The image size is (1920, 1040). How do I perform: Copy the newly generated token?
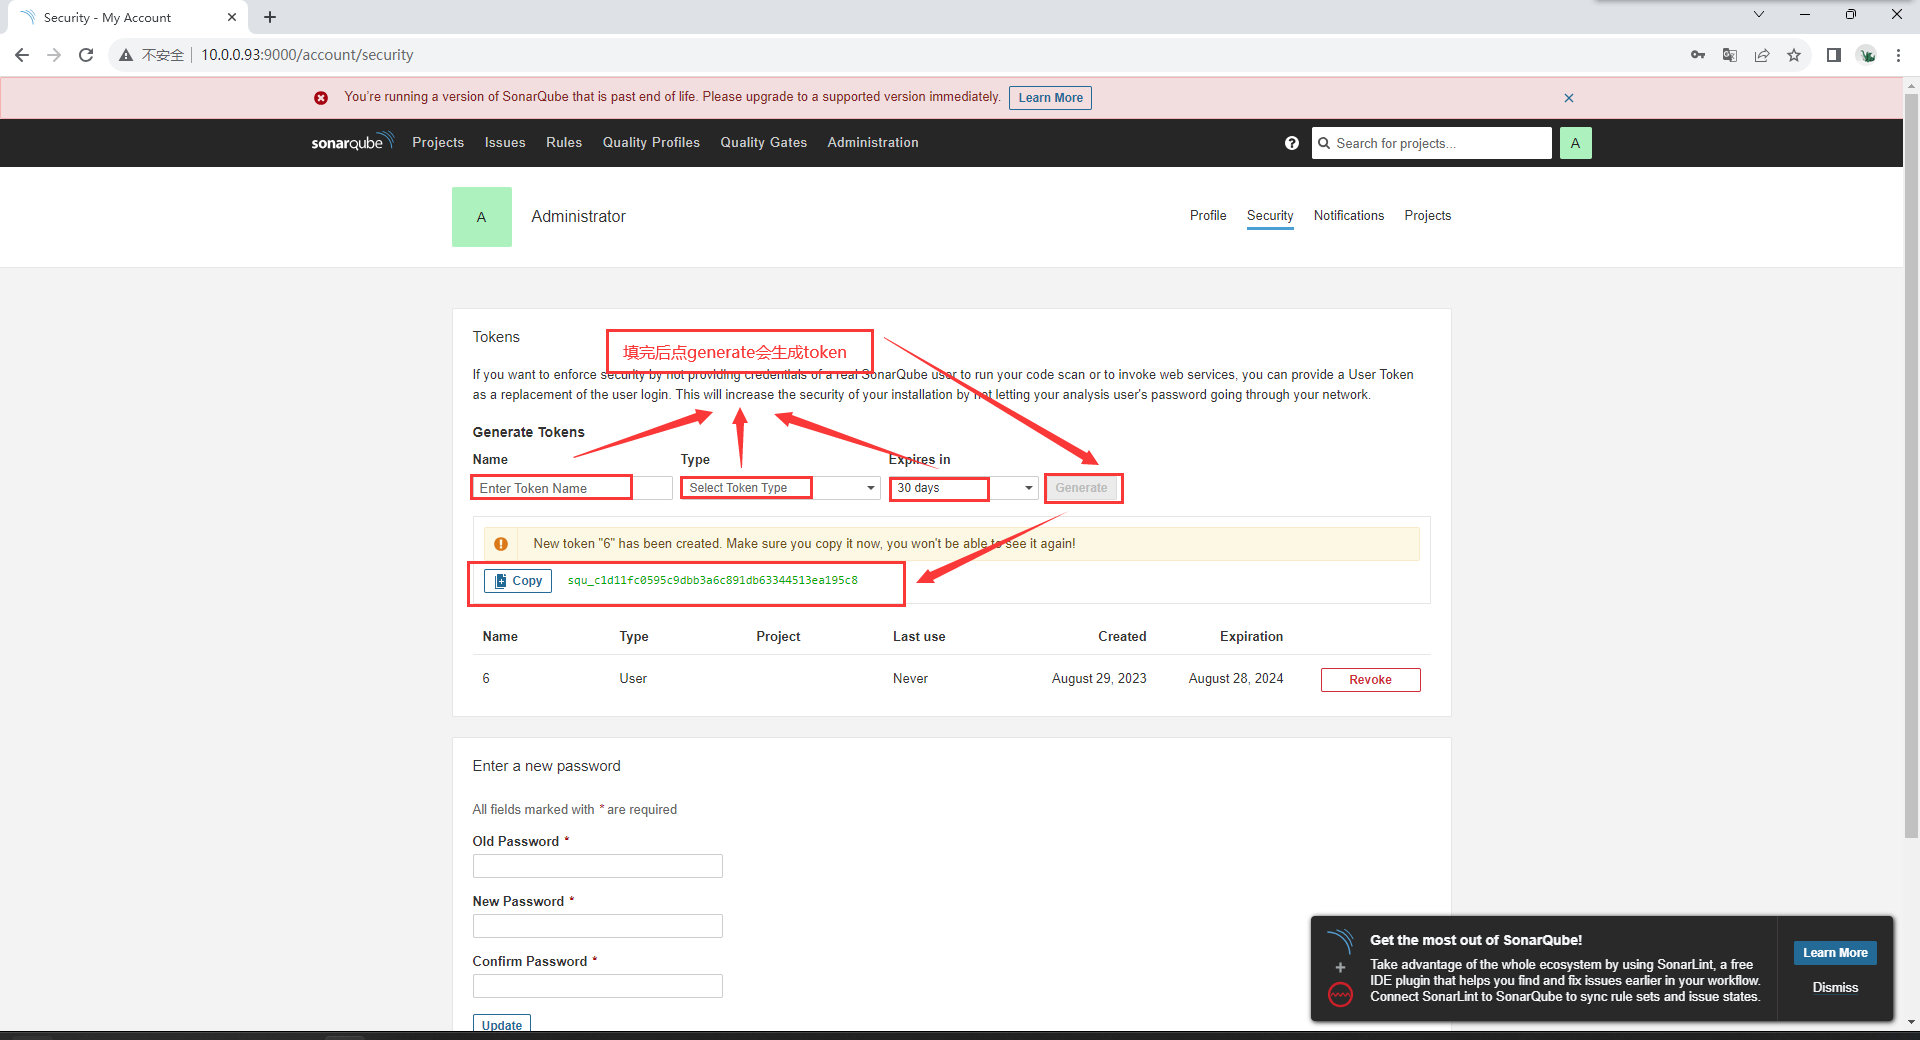pos(518,581)
